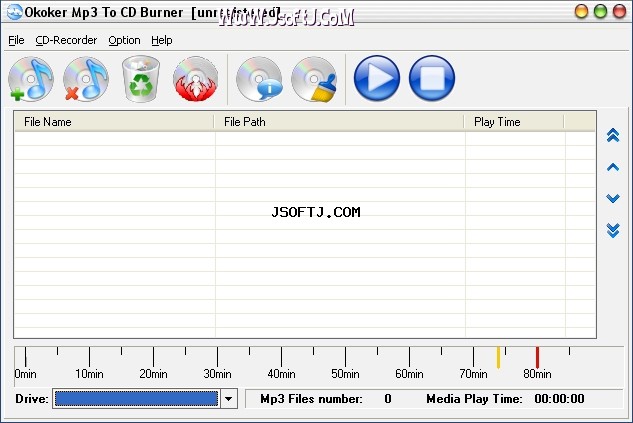Move item to bottom with the double down arrow
Screen dimensions: 633x423
point(613,230)
